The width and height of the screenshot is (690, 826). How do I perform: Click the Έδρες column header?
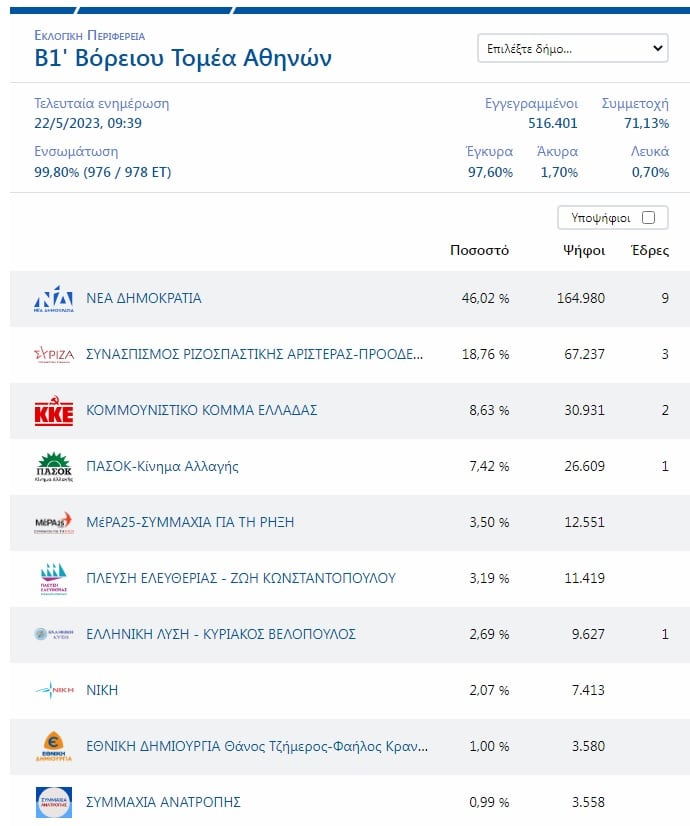tap(650, 250)
